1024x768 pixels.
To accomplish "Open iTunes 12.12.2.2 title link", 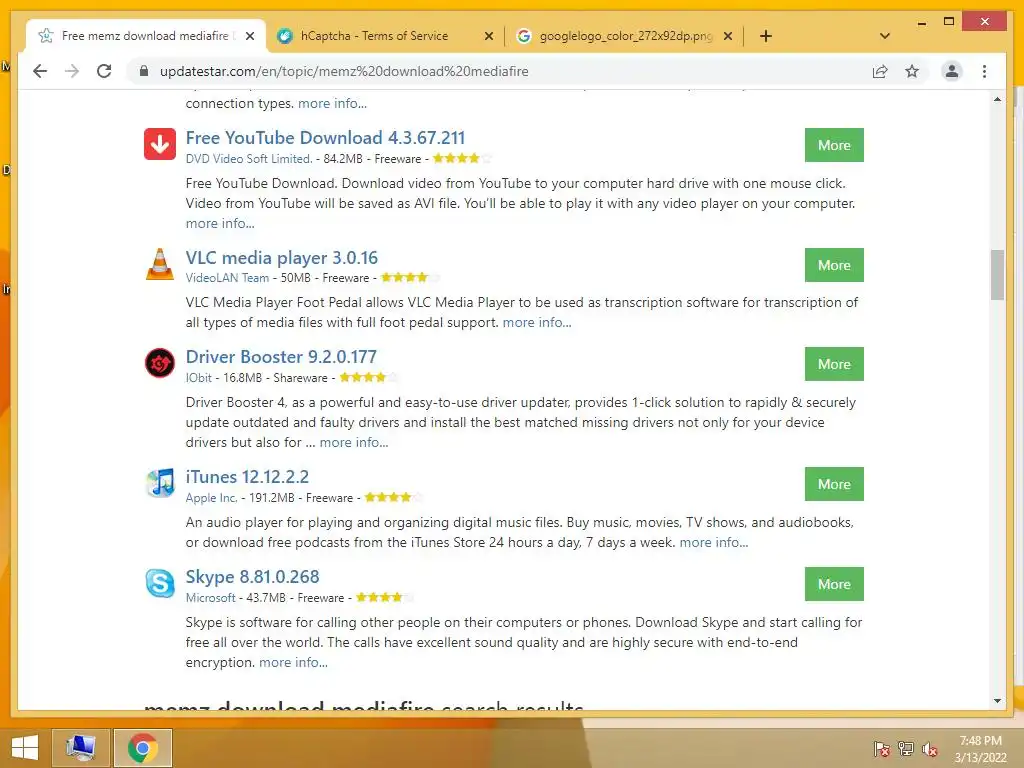I will 247,477.
